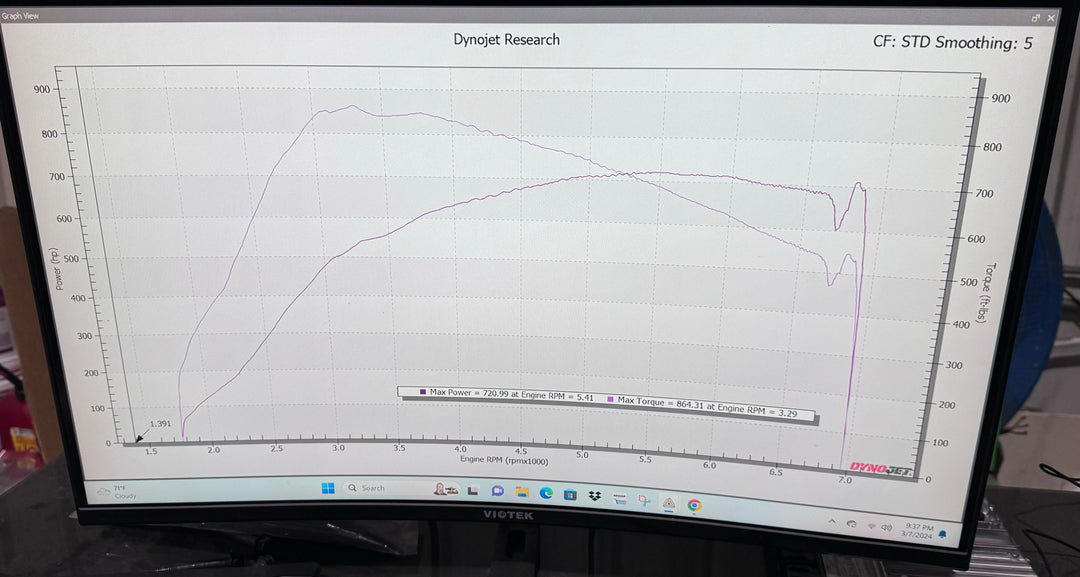Open the Wi-Fi network tray icon

click(x=870, y=525)
